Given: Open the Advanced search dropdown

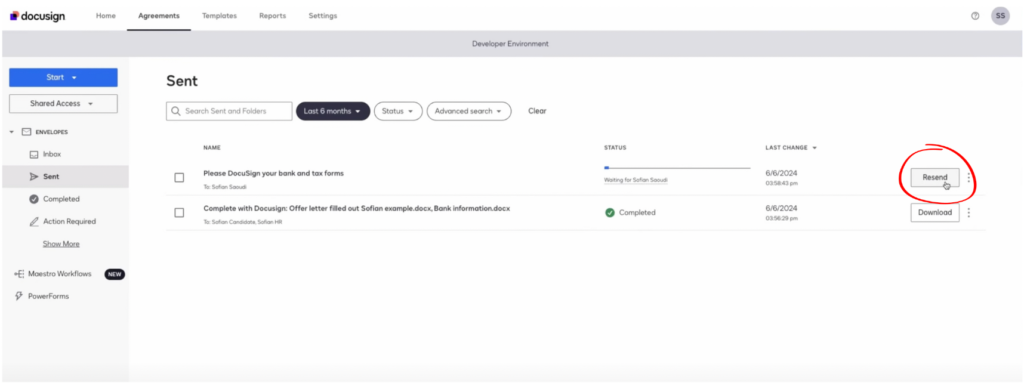Looking at the screenshot, I should (x=469, y=111).
